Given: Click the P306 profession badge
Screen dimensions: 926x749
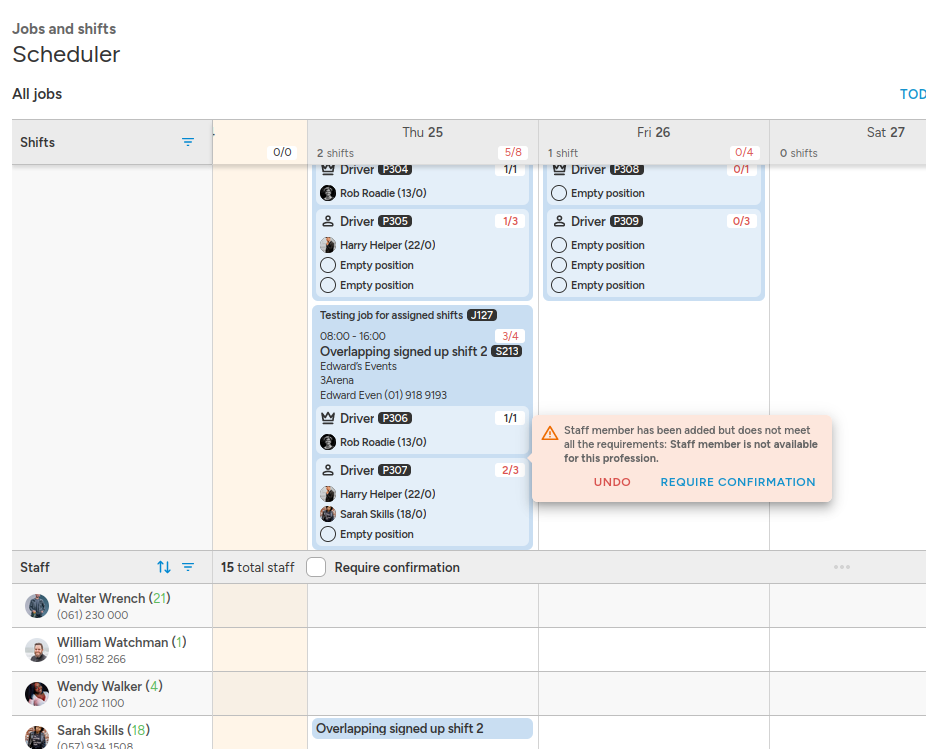Looking at the screenshot, I should (394, 418).
